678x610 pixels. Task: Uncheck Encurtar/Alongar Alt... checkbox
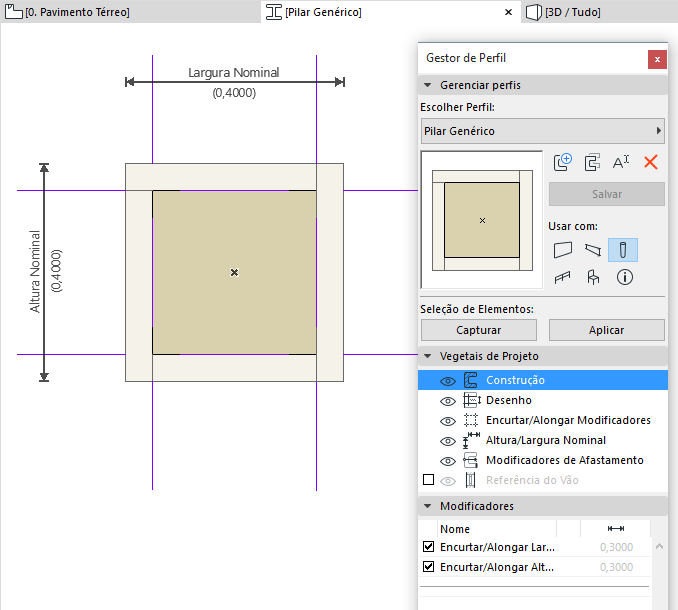[428, 566]
